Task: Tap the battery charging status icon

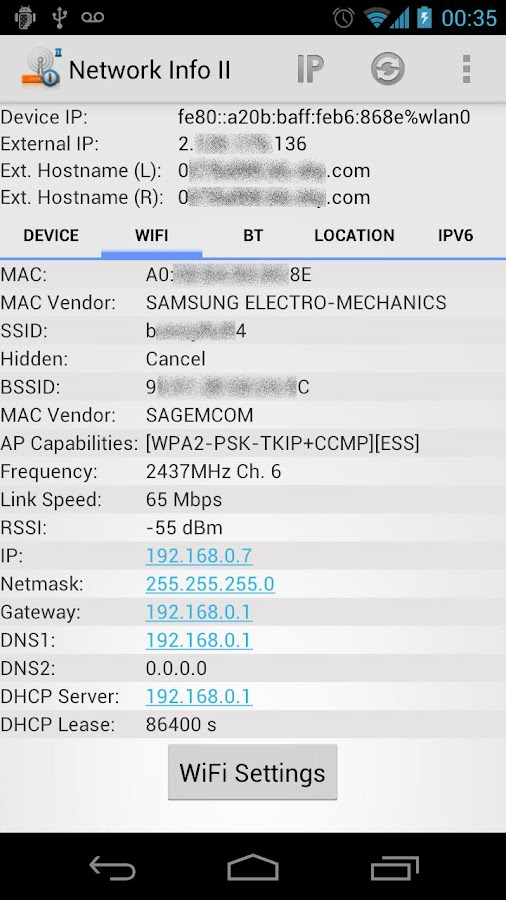Action: 425,17
